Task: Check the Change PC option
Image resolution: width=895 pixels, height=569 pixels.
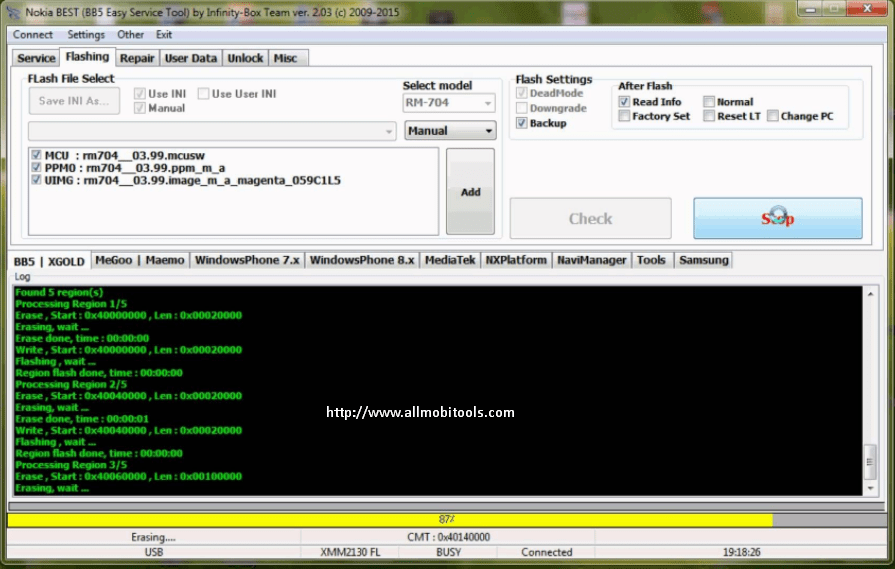Action: 773,116
